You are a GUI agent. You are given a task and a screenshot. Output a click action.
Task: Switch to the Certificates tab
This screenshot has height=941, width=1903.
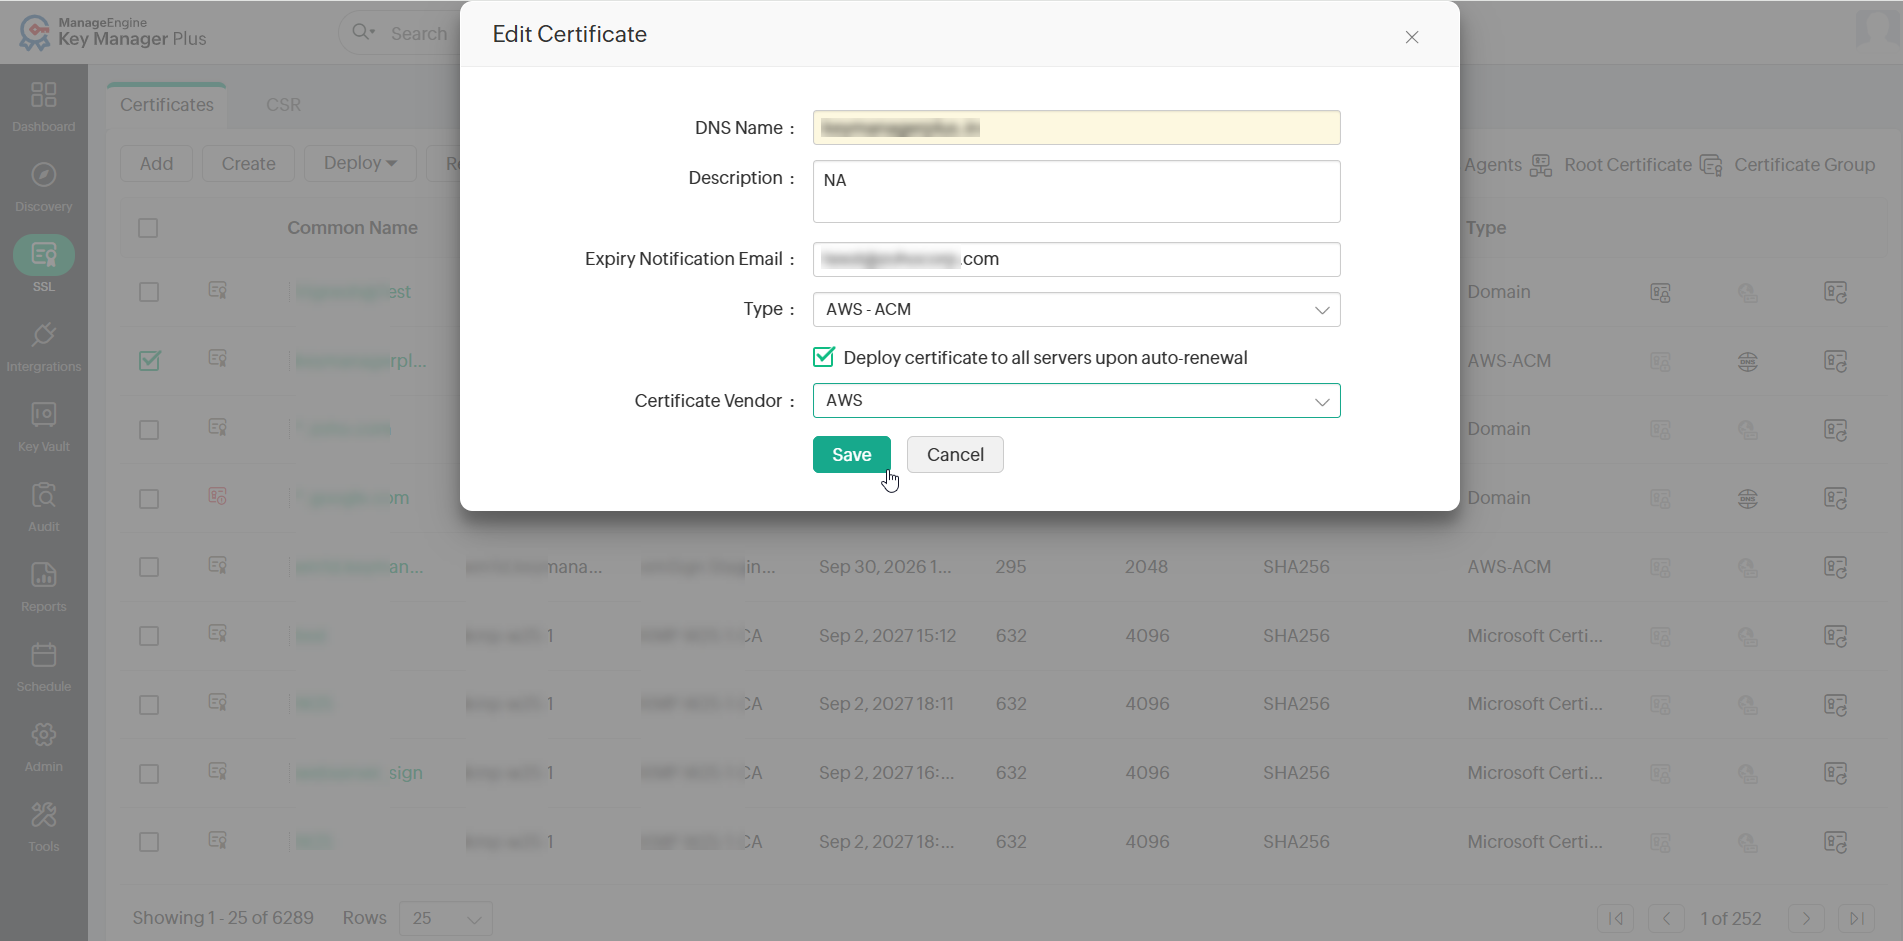pos(167,105)
